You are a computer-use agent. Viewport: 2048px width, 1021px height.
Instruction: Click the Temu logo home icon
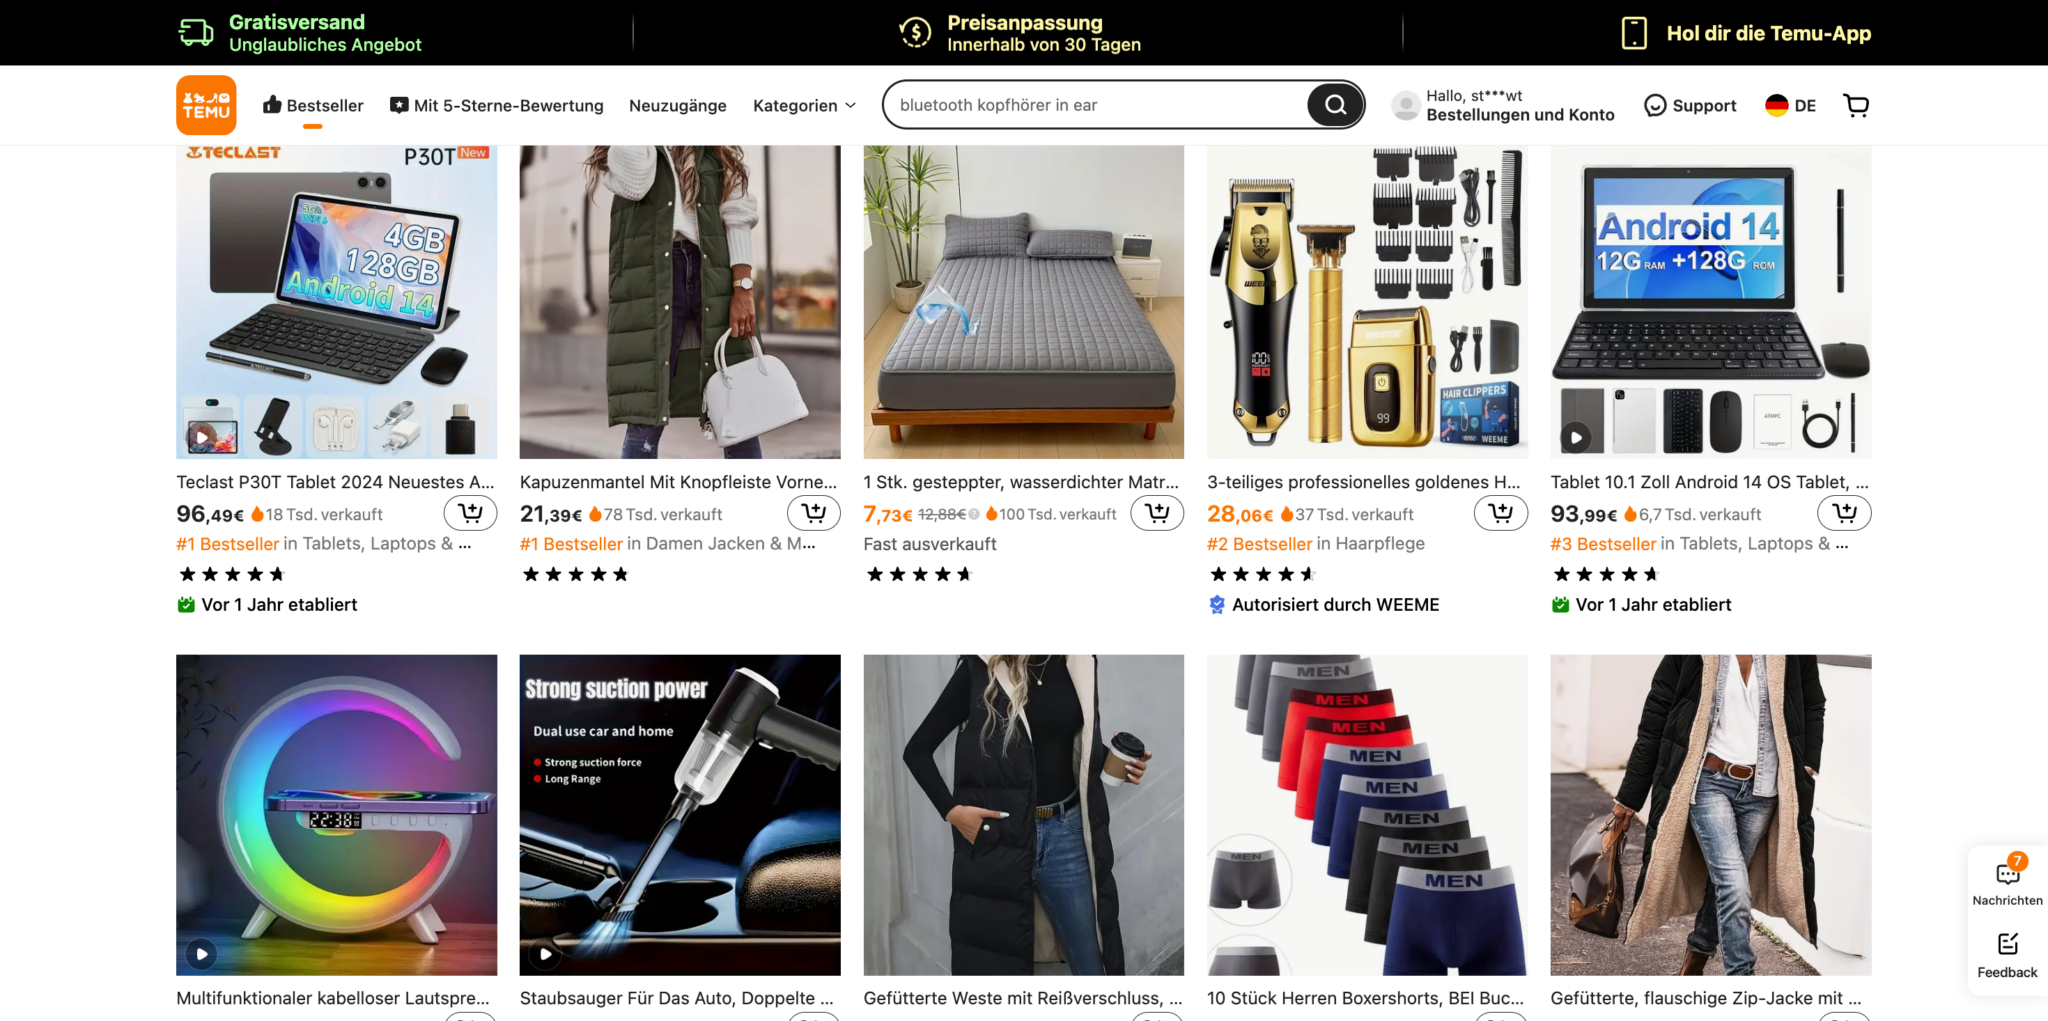[x=206, y=105]
